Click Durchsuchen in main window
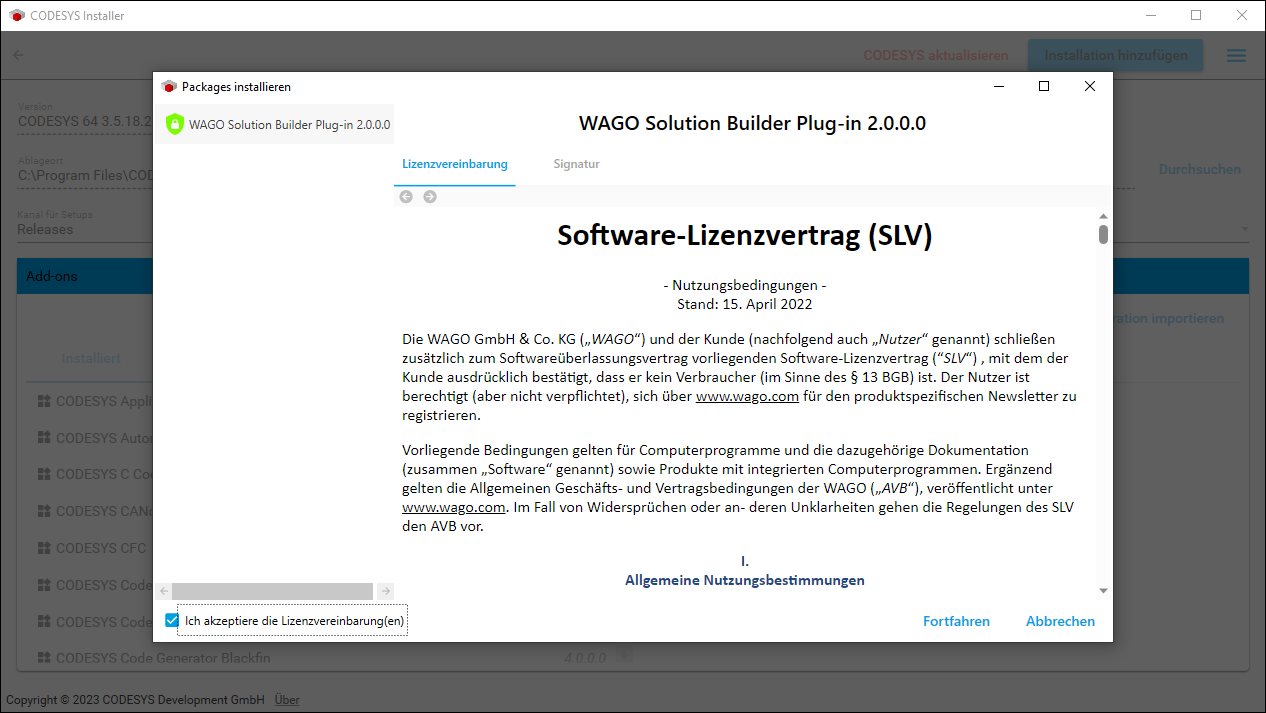The height and width of the screenshot is (713, 1266). click(x=1200, y=169)
